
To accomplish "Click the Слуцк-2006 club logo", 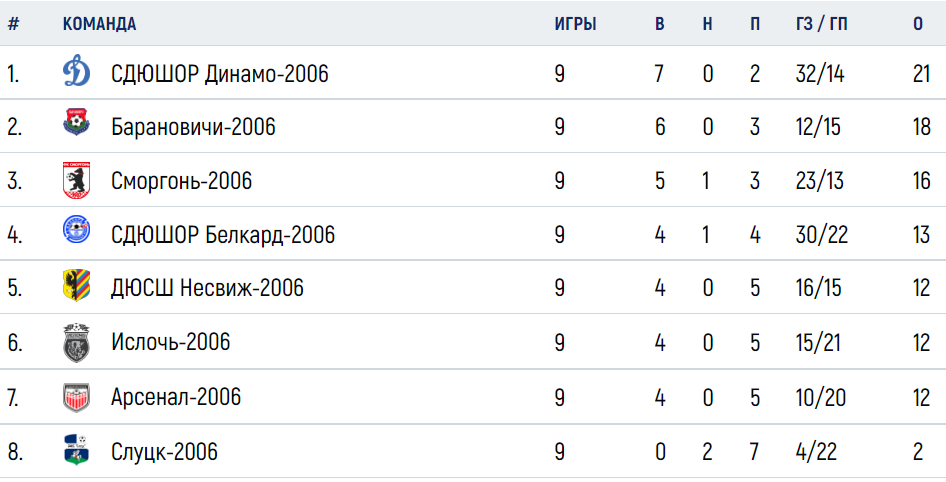I will coord(77,451).
